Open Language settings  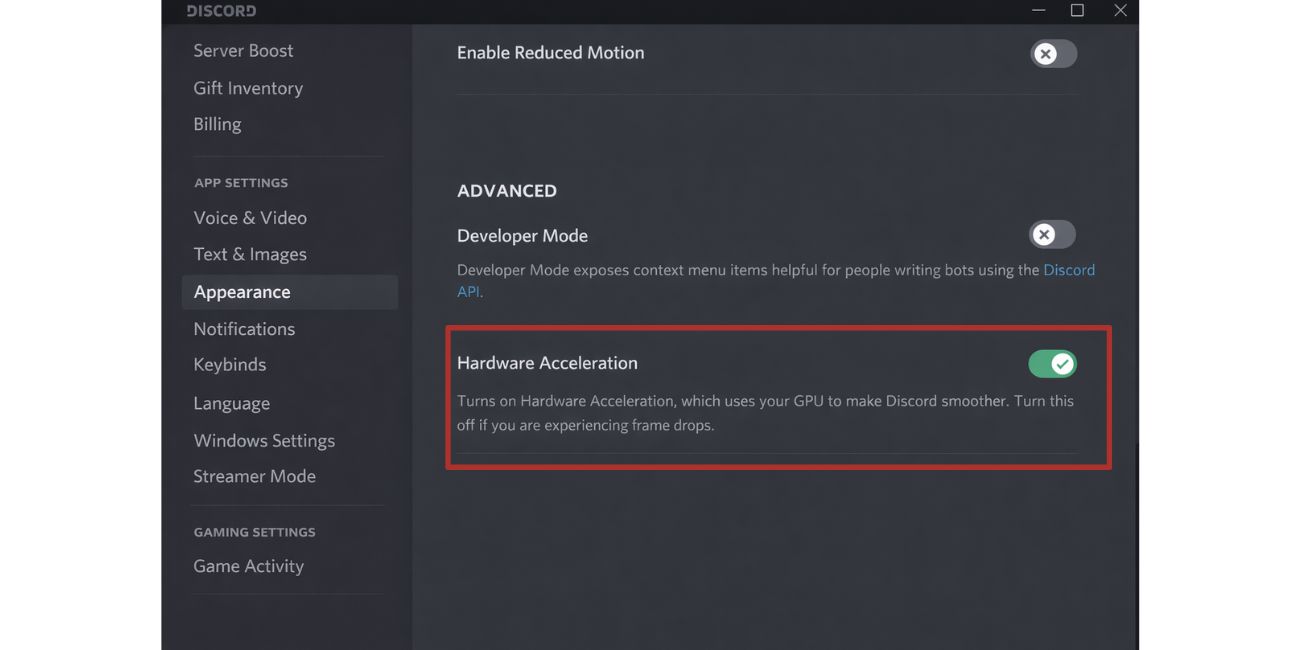[x=231, y=402]
